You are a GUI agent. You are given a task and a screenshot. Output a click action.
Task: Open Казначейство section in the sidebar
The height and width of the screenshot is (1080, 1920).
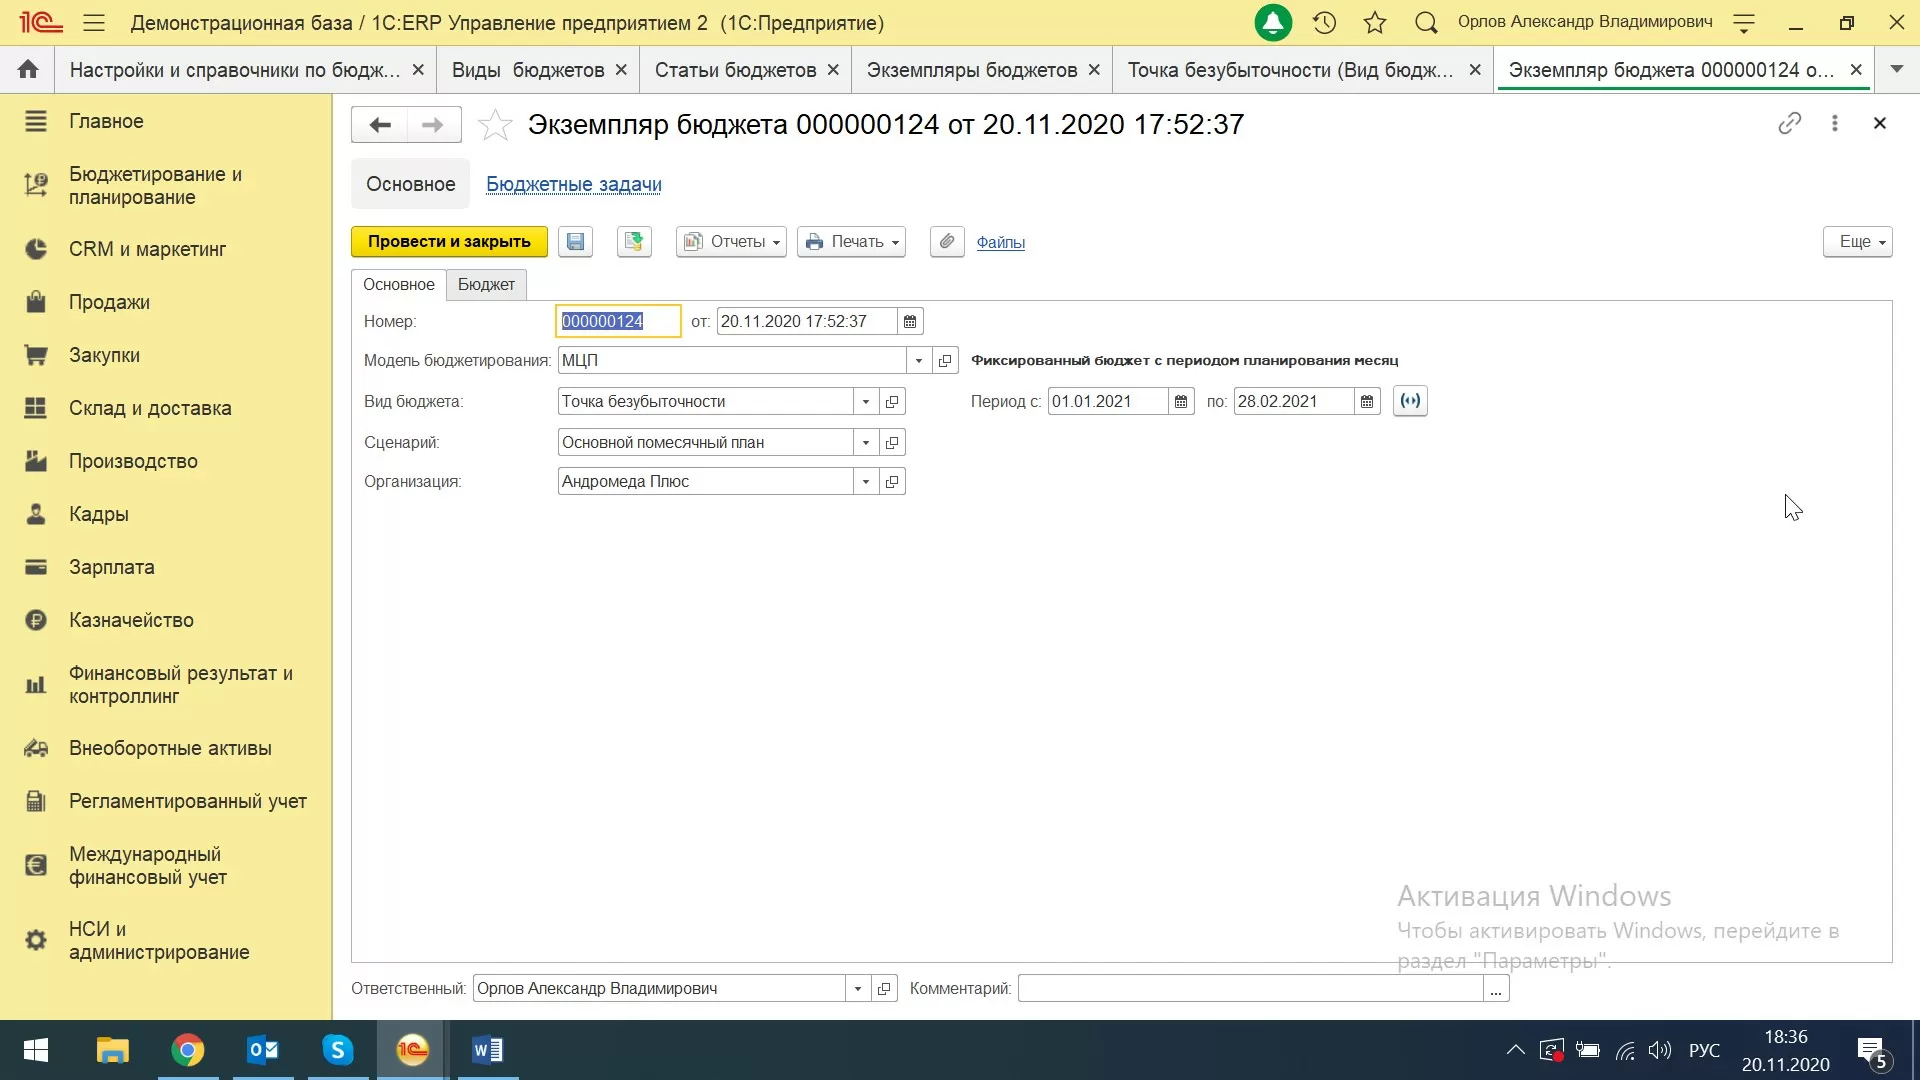[x=131, y=620]
